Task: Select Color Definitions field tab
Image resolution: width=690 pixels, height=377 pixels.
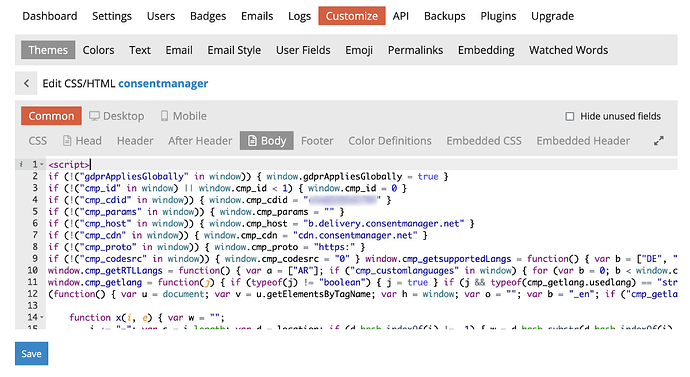Action: pyautogui.click(x=390, y=141)
